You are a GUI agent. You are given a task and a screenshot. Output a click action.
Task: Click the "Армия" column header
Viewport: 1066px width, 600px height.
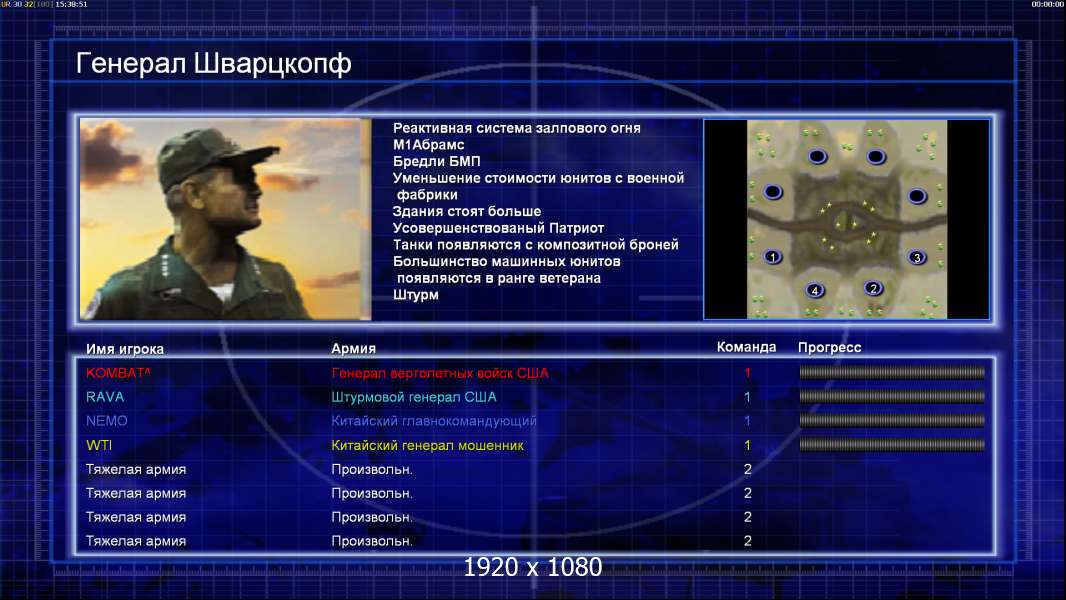pos(354,348)
